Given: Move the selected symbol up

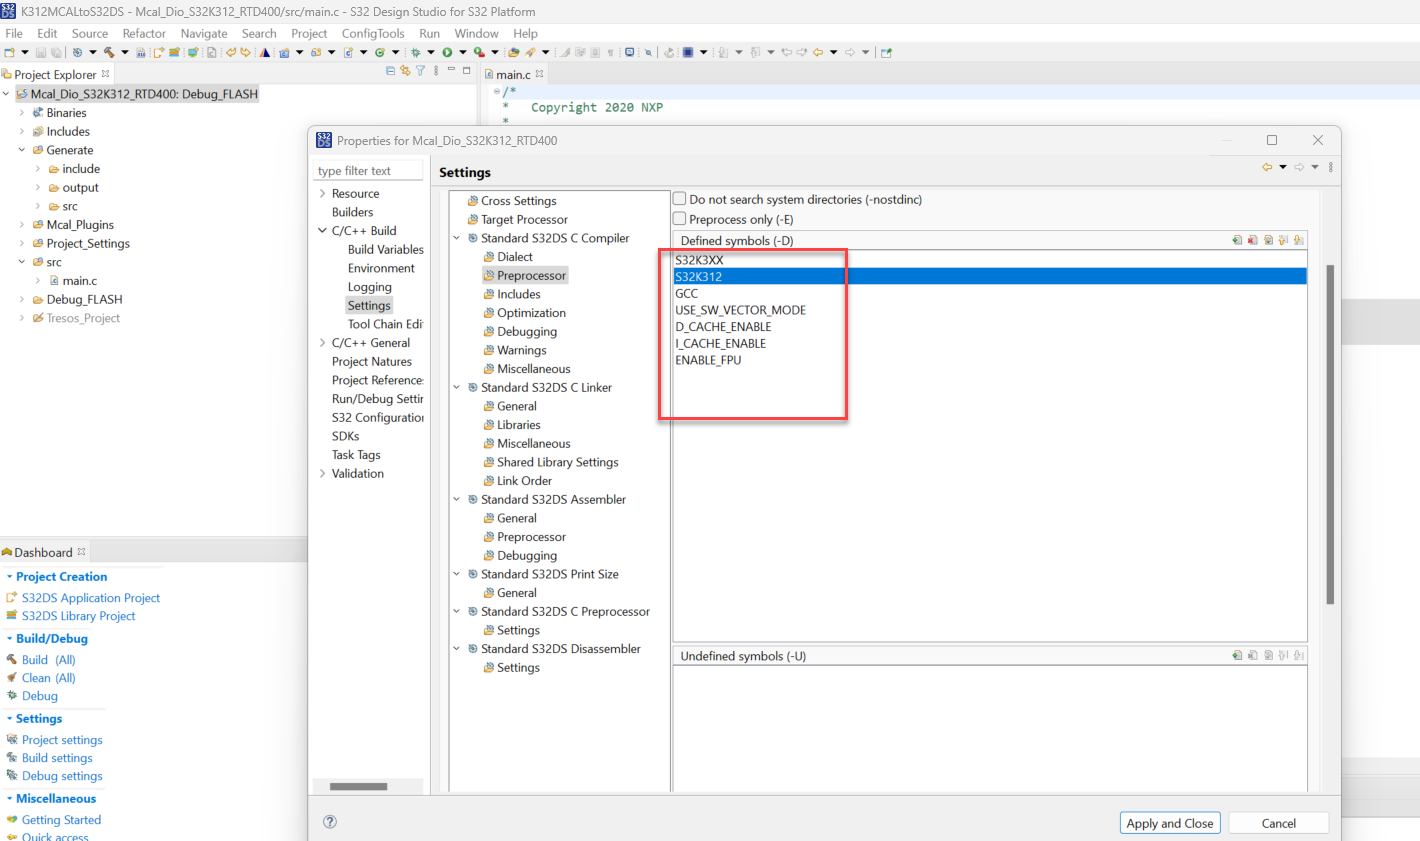Looking at the screenshot, I should point(1283,240).
